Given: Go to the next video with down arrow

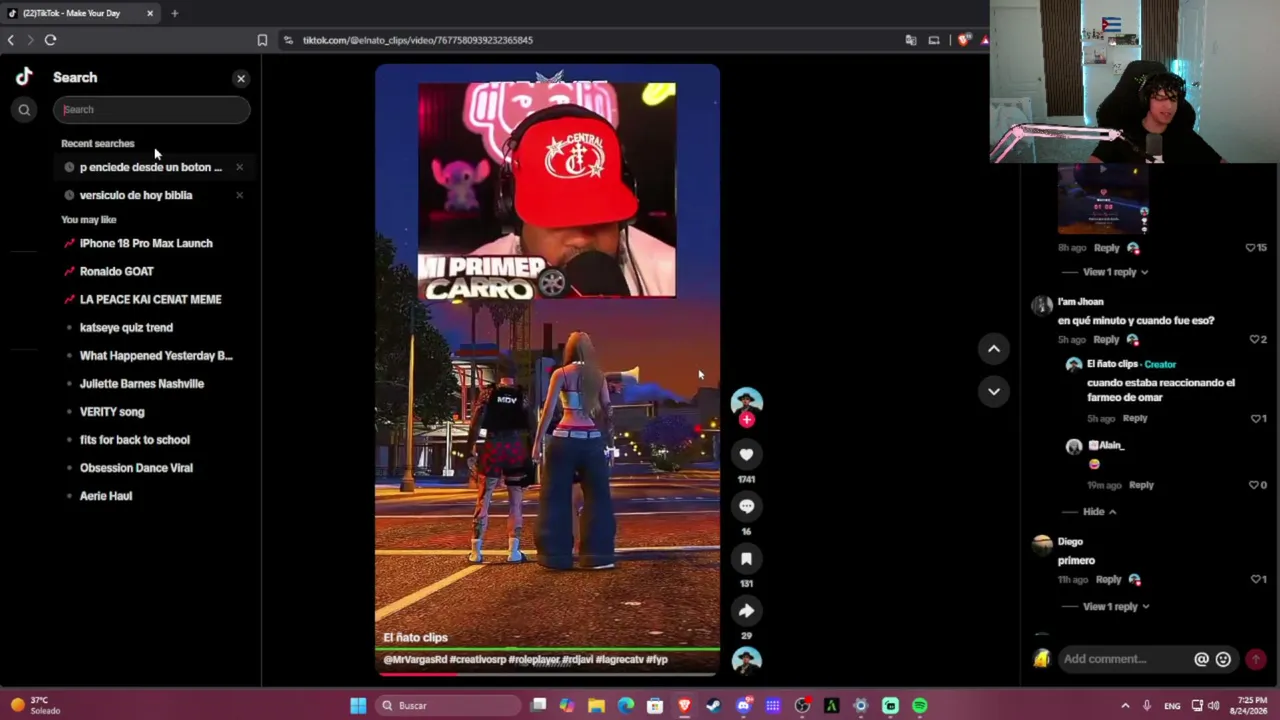Looking at the screenshot, I should coord(994,391).
